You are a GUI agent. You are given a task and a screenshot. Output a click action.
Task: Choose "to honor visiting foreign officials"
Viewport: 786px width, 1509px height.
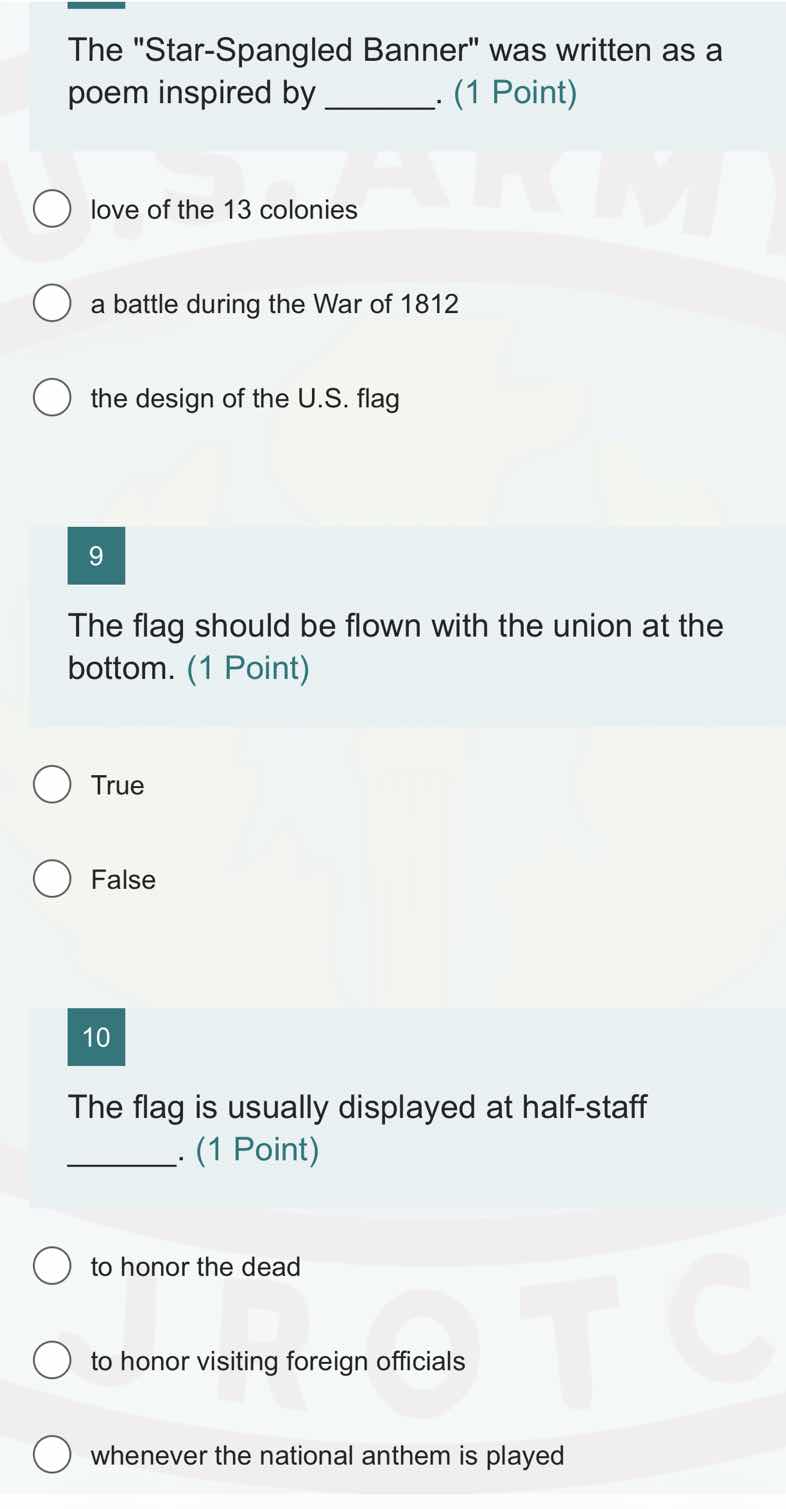click(51, 1360)
